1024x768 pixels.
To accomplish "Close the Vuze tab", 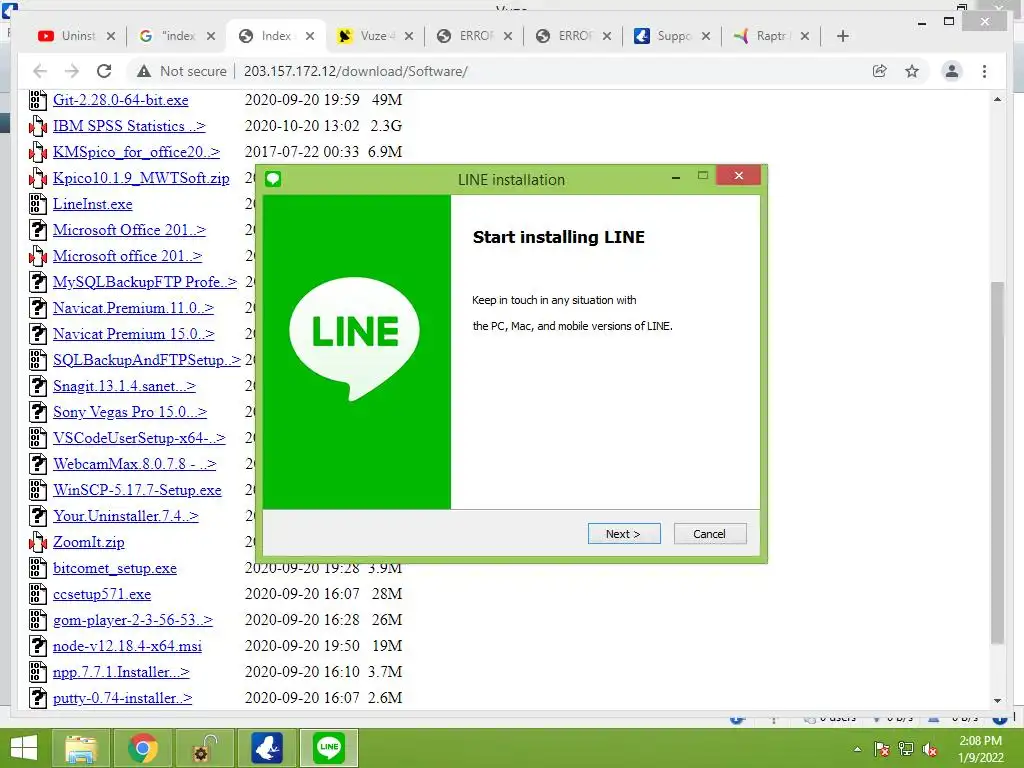I will (x=409, y=36).
